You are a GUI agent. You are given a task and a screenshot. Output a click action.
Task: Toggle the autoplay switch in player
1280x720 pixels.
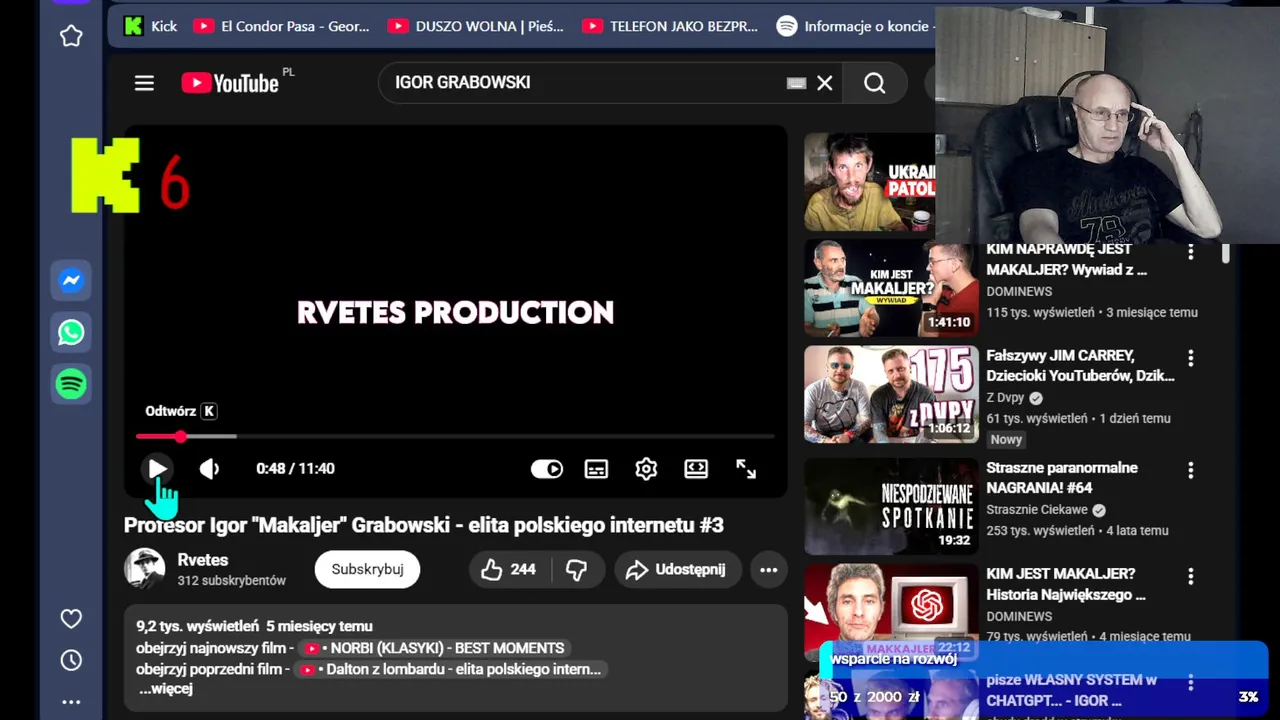[x=547, y=469]
